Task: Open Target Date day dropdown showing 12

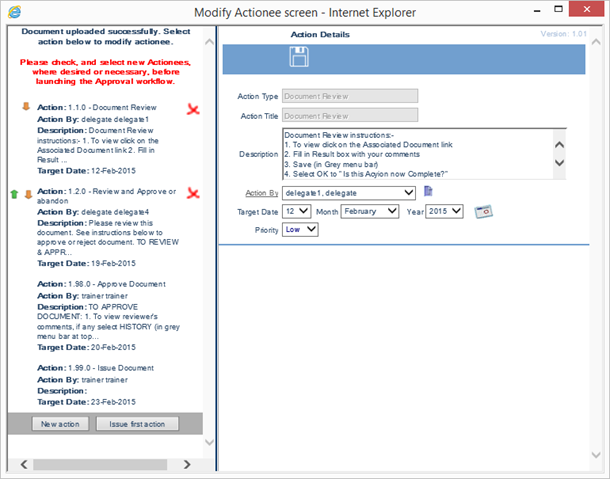Action: click(x=296, y=211)
